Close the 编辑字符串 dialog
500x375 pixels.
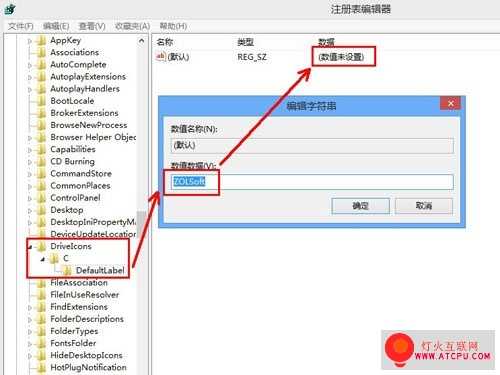[450, 103]
